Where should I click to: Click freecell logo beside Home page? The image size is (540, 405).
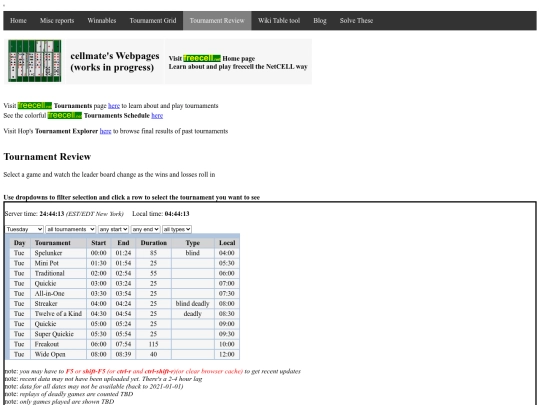click(x=202, y=58)
